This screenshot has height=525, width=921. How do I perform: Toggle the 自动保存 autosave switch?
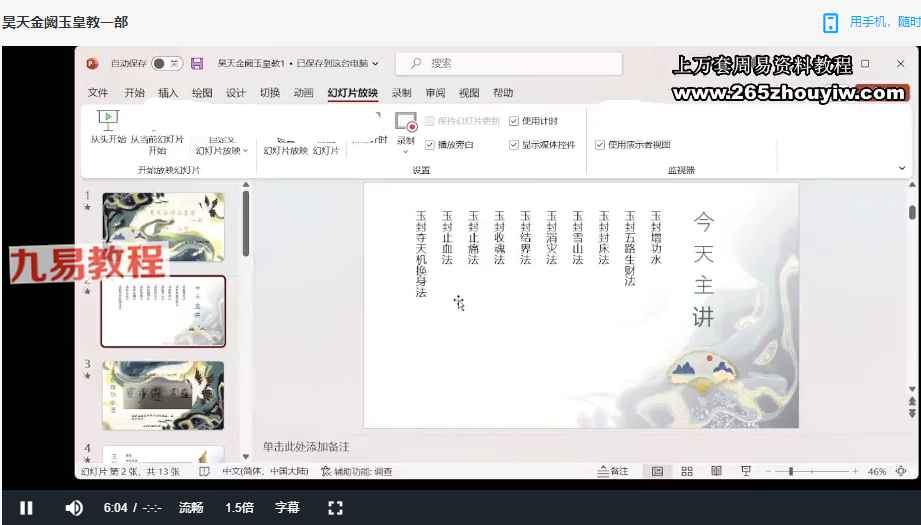(167, 64)
